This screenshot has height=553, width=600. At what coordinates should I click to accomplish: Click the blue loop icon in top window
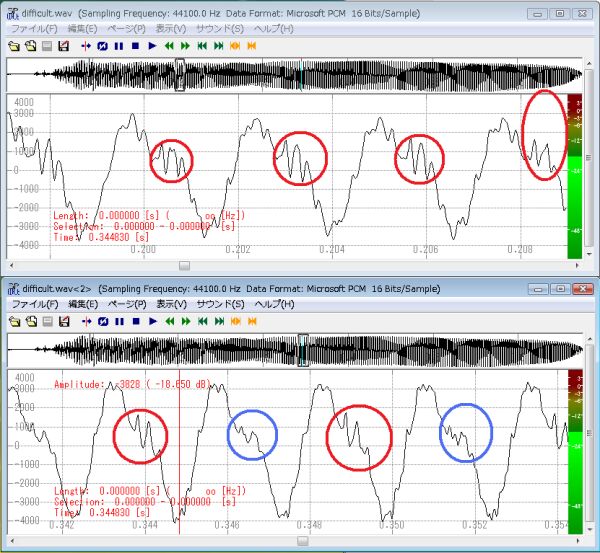pos(102,46)
